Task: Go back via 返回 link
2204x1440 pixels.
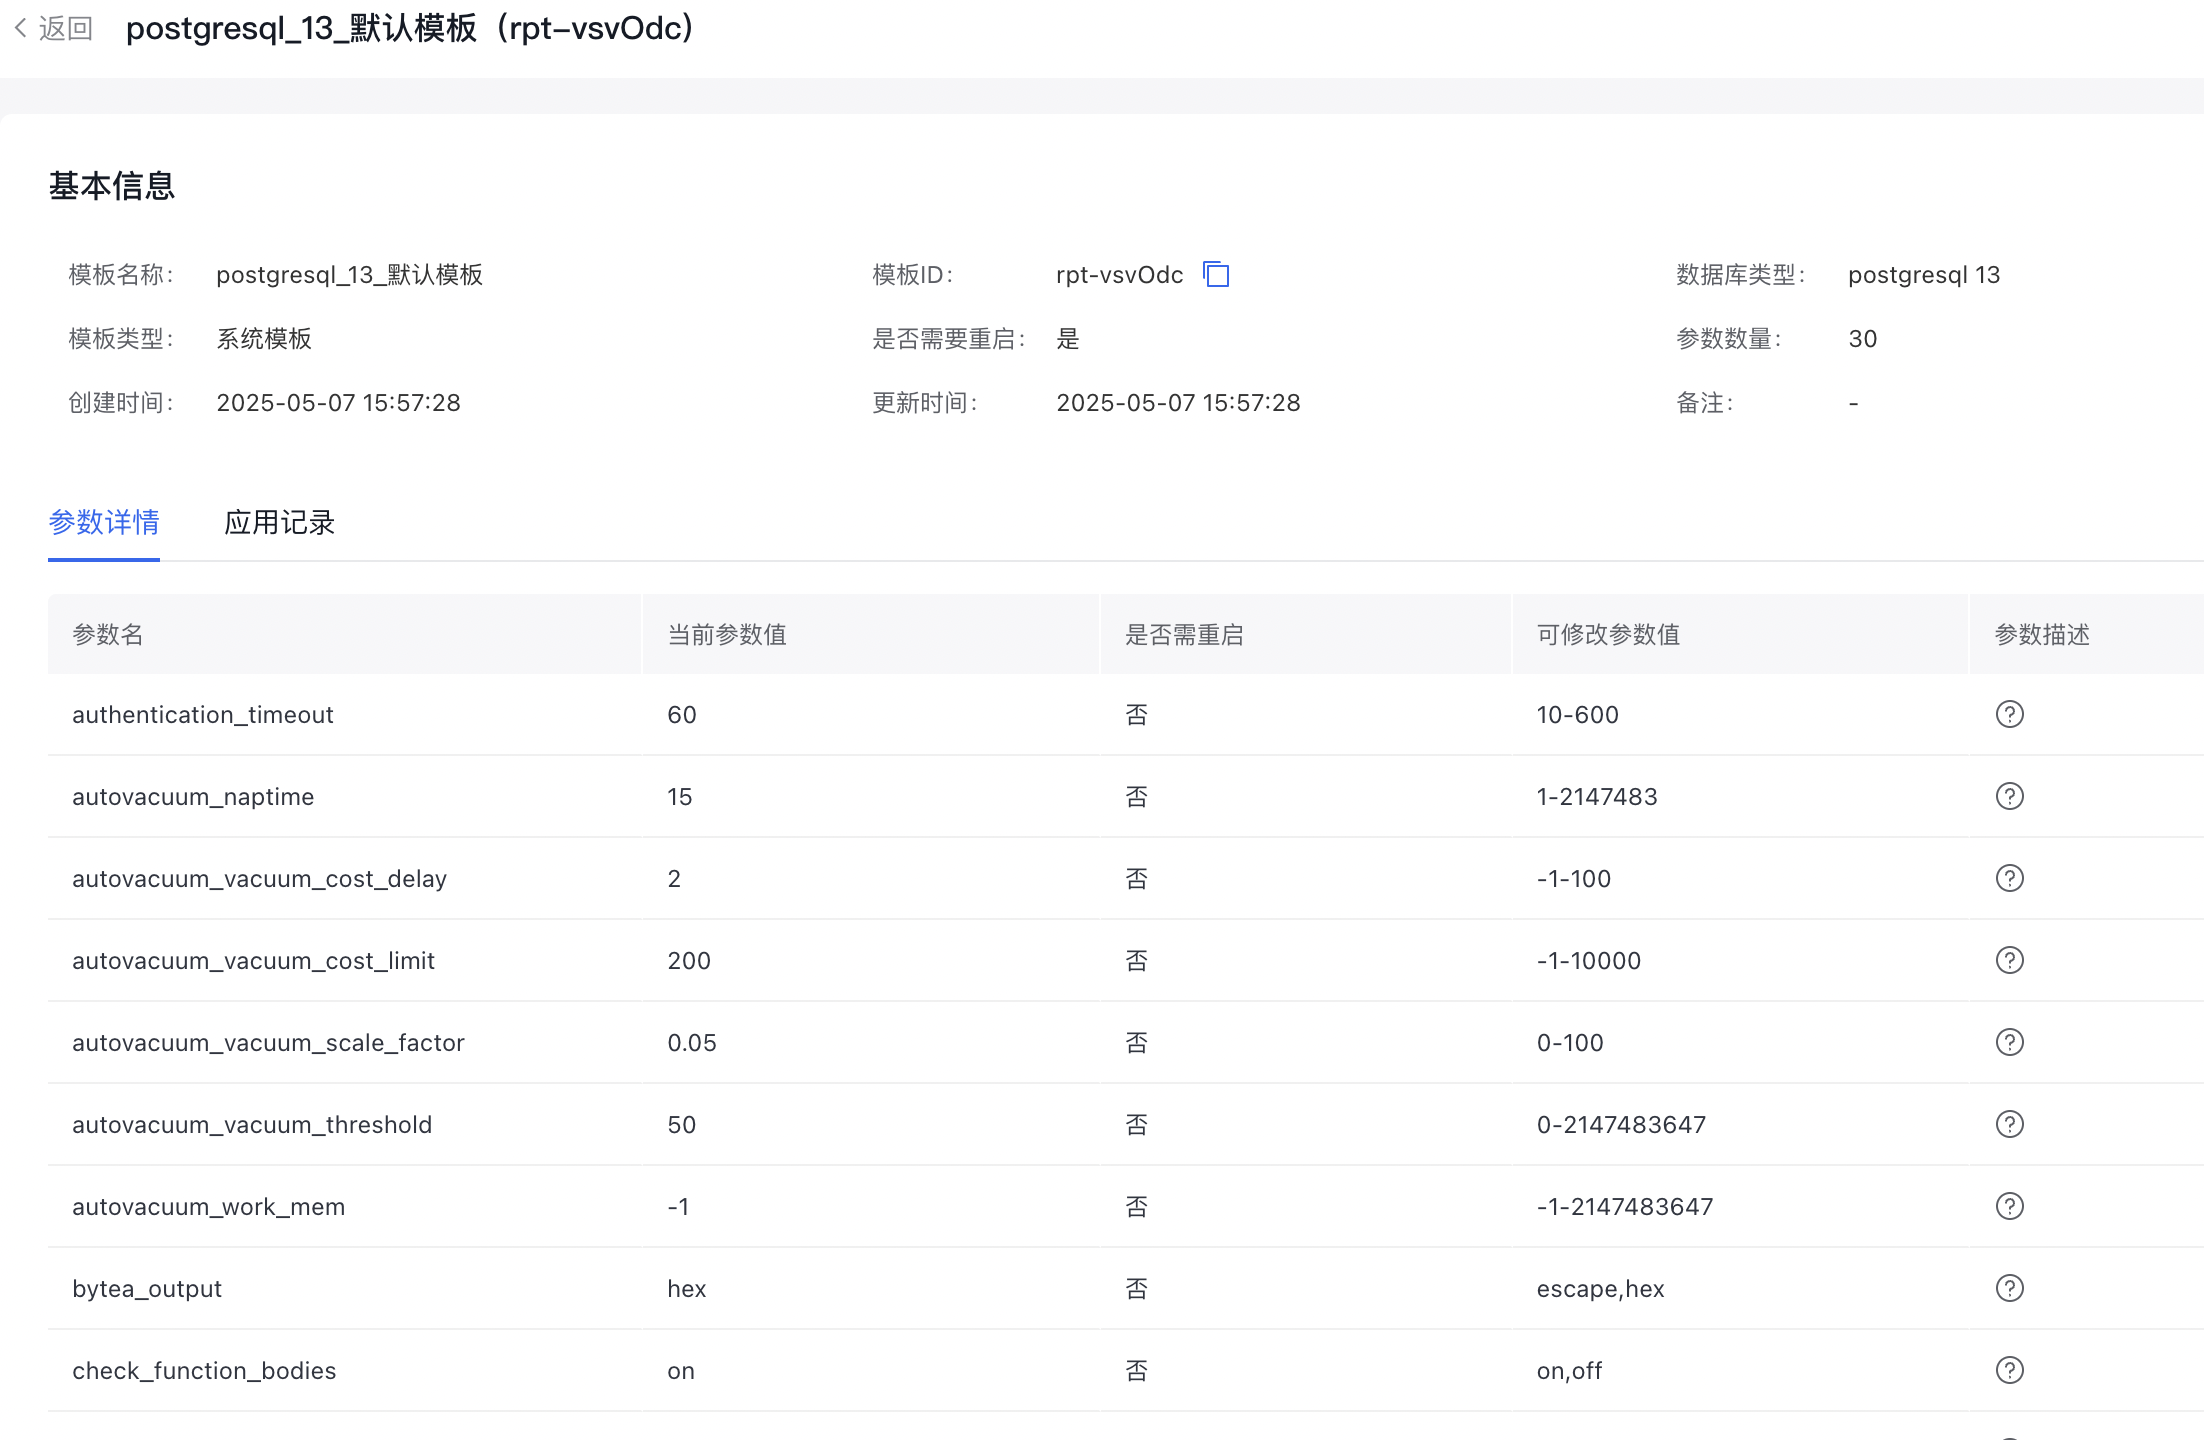Action: [66, 28]
